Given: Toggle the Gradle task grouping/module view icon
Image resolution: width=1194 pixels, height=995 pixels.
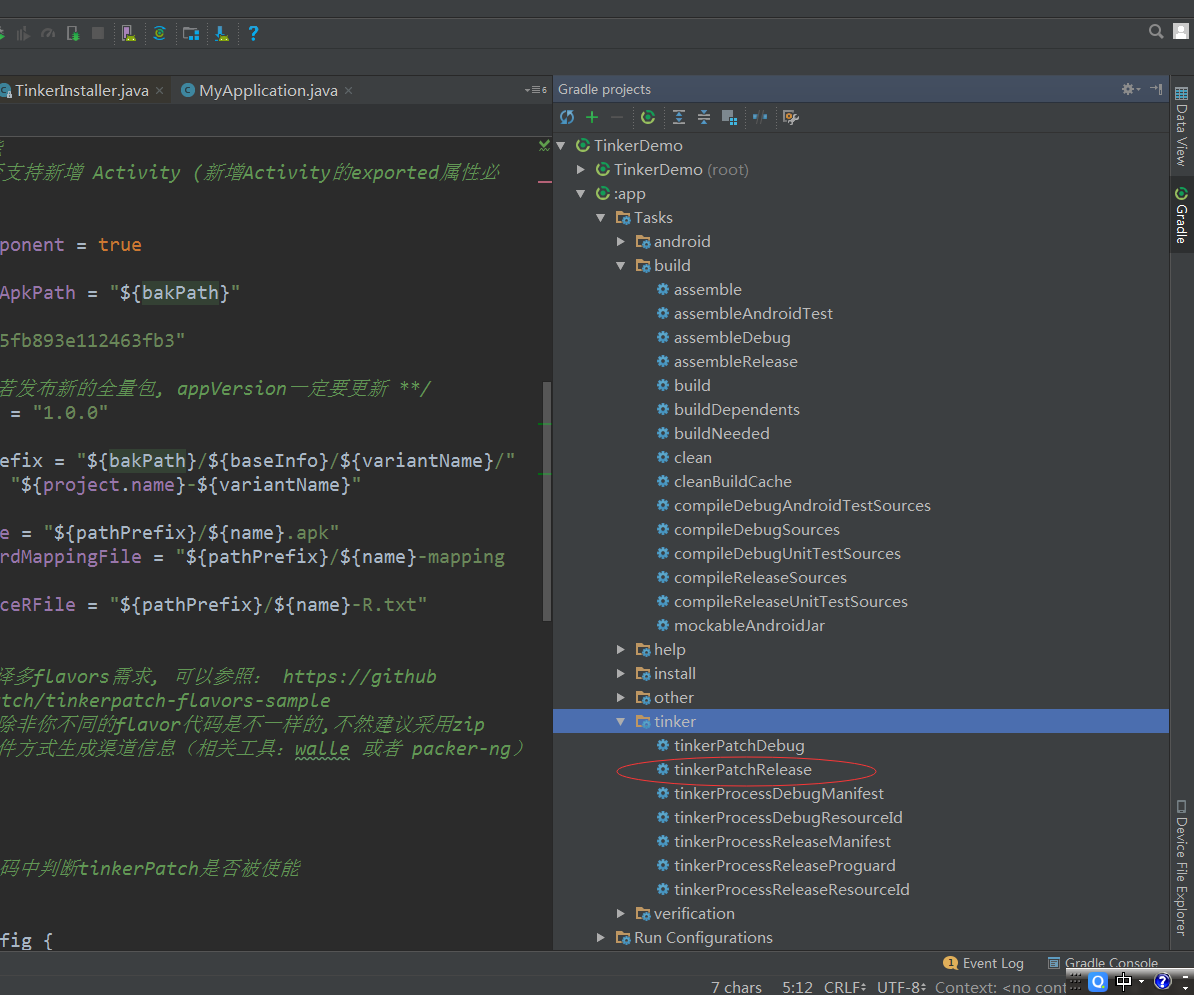Looking at the screenshot, I should [729, 117].
